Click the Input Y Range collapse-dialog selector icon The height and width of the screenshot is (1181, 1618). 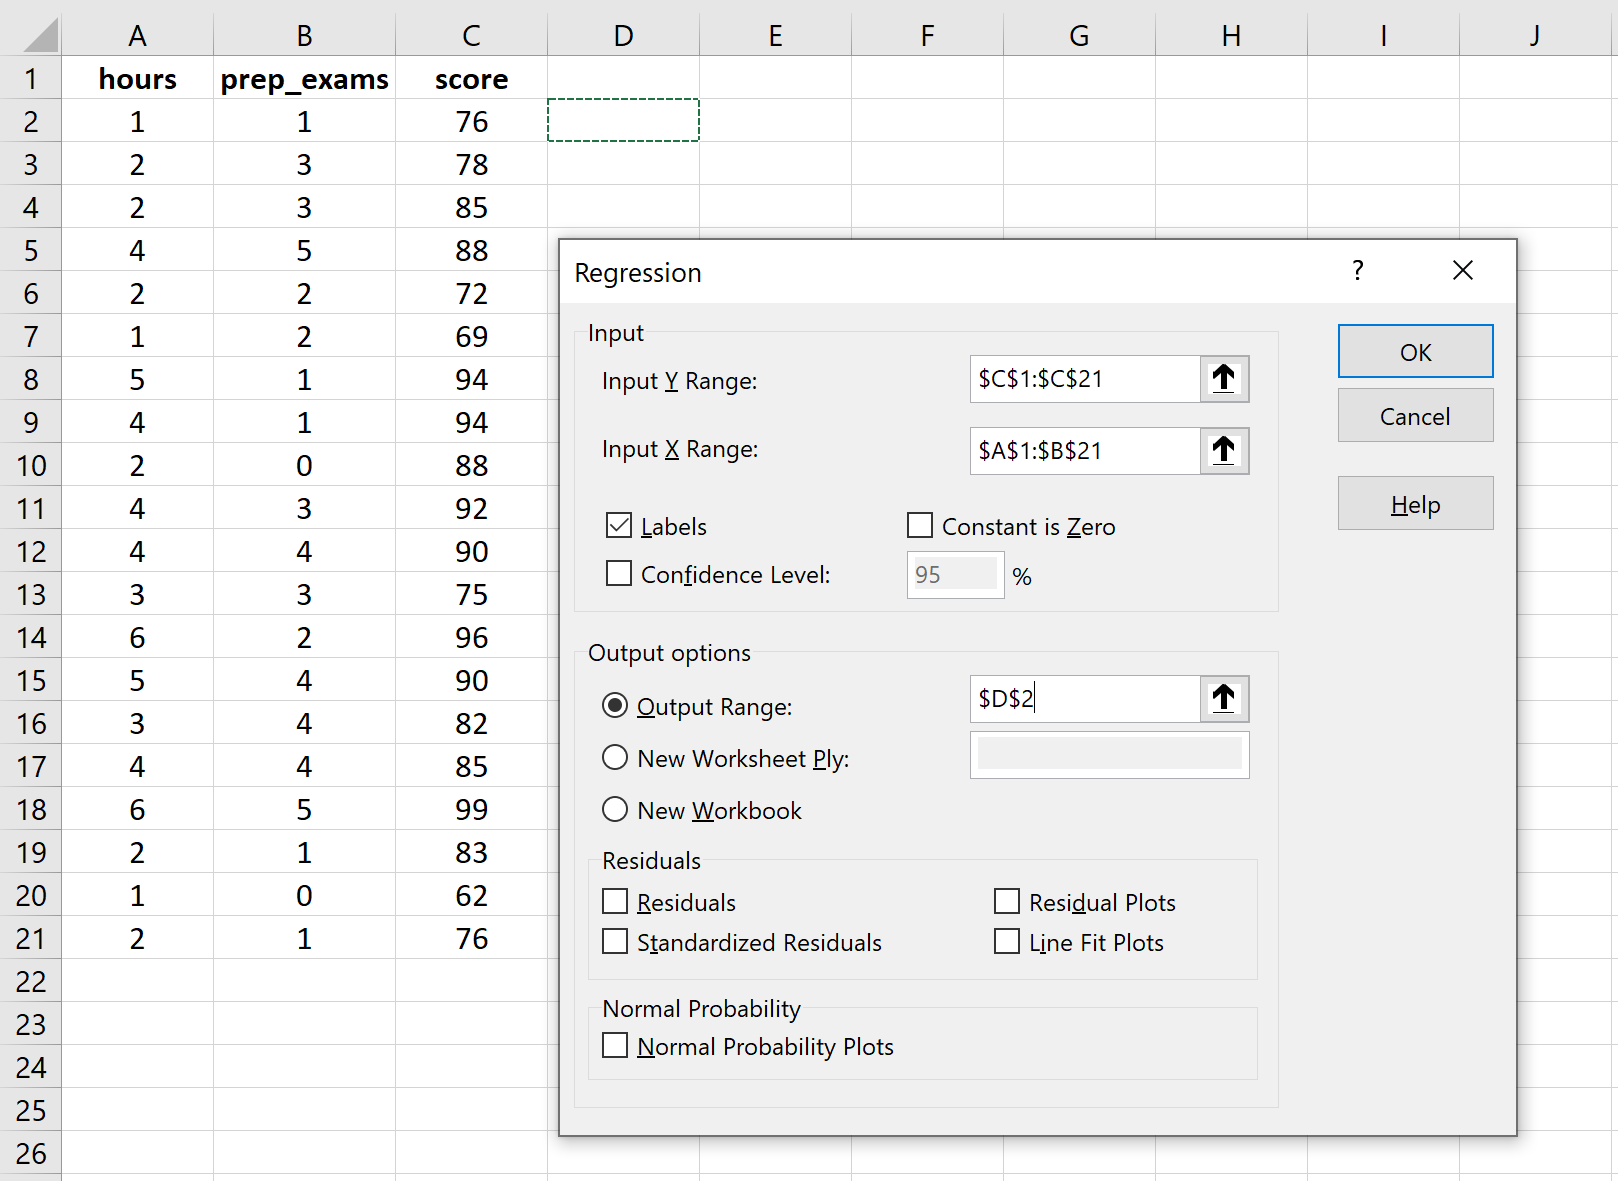click(x=1224, y=379)
